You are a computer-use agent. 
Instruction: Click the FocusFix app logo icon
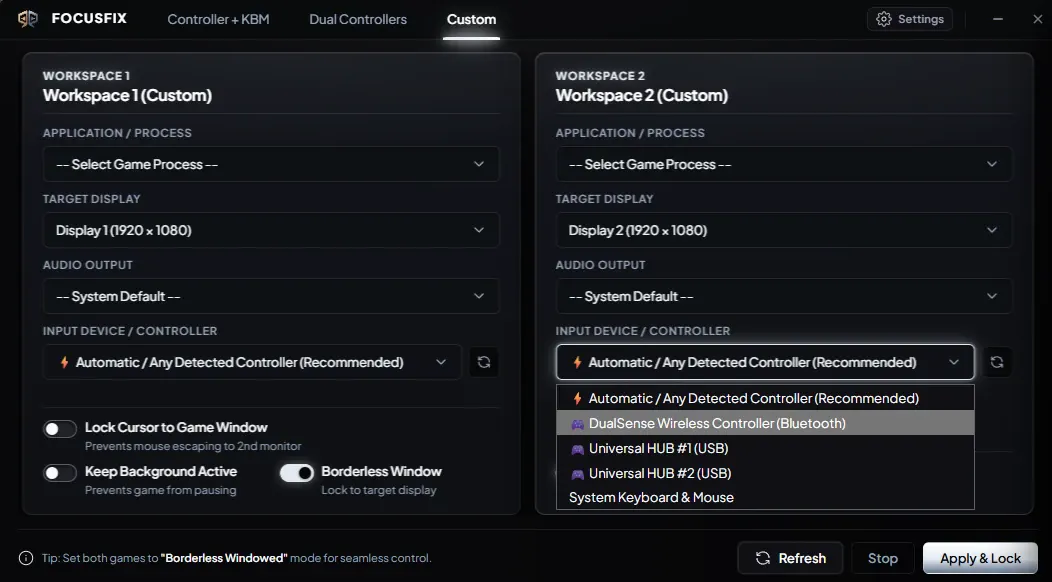tap(28, 19)
